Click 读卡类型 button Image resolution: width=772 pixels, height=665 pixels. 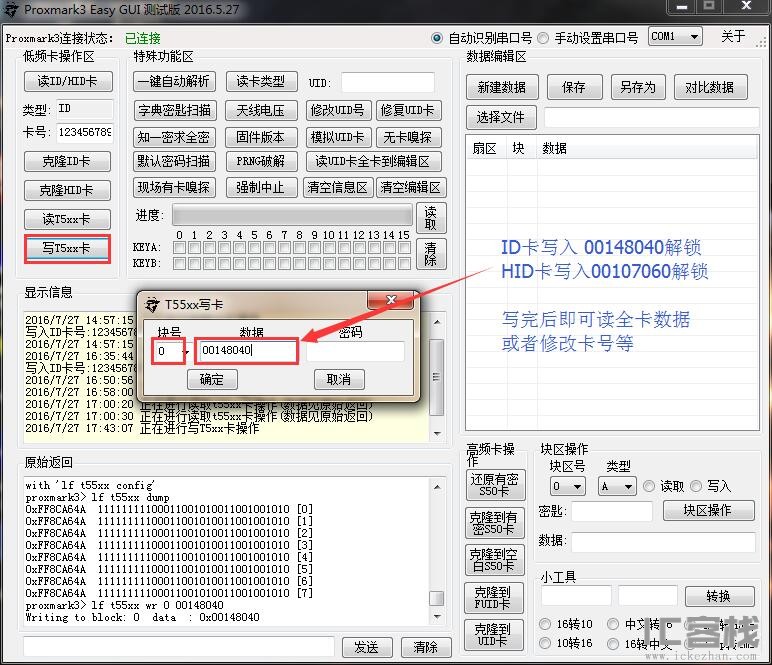(x=261, y=81)
